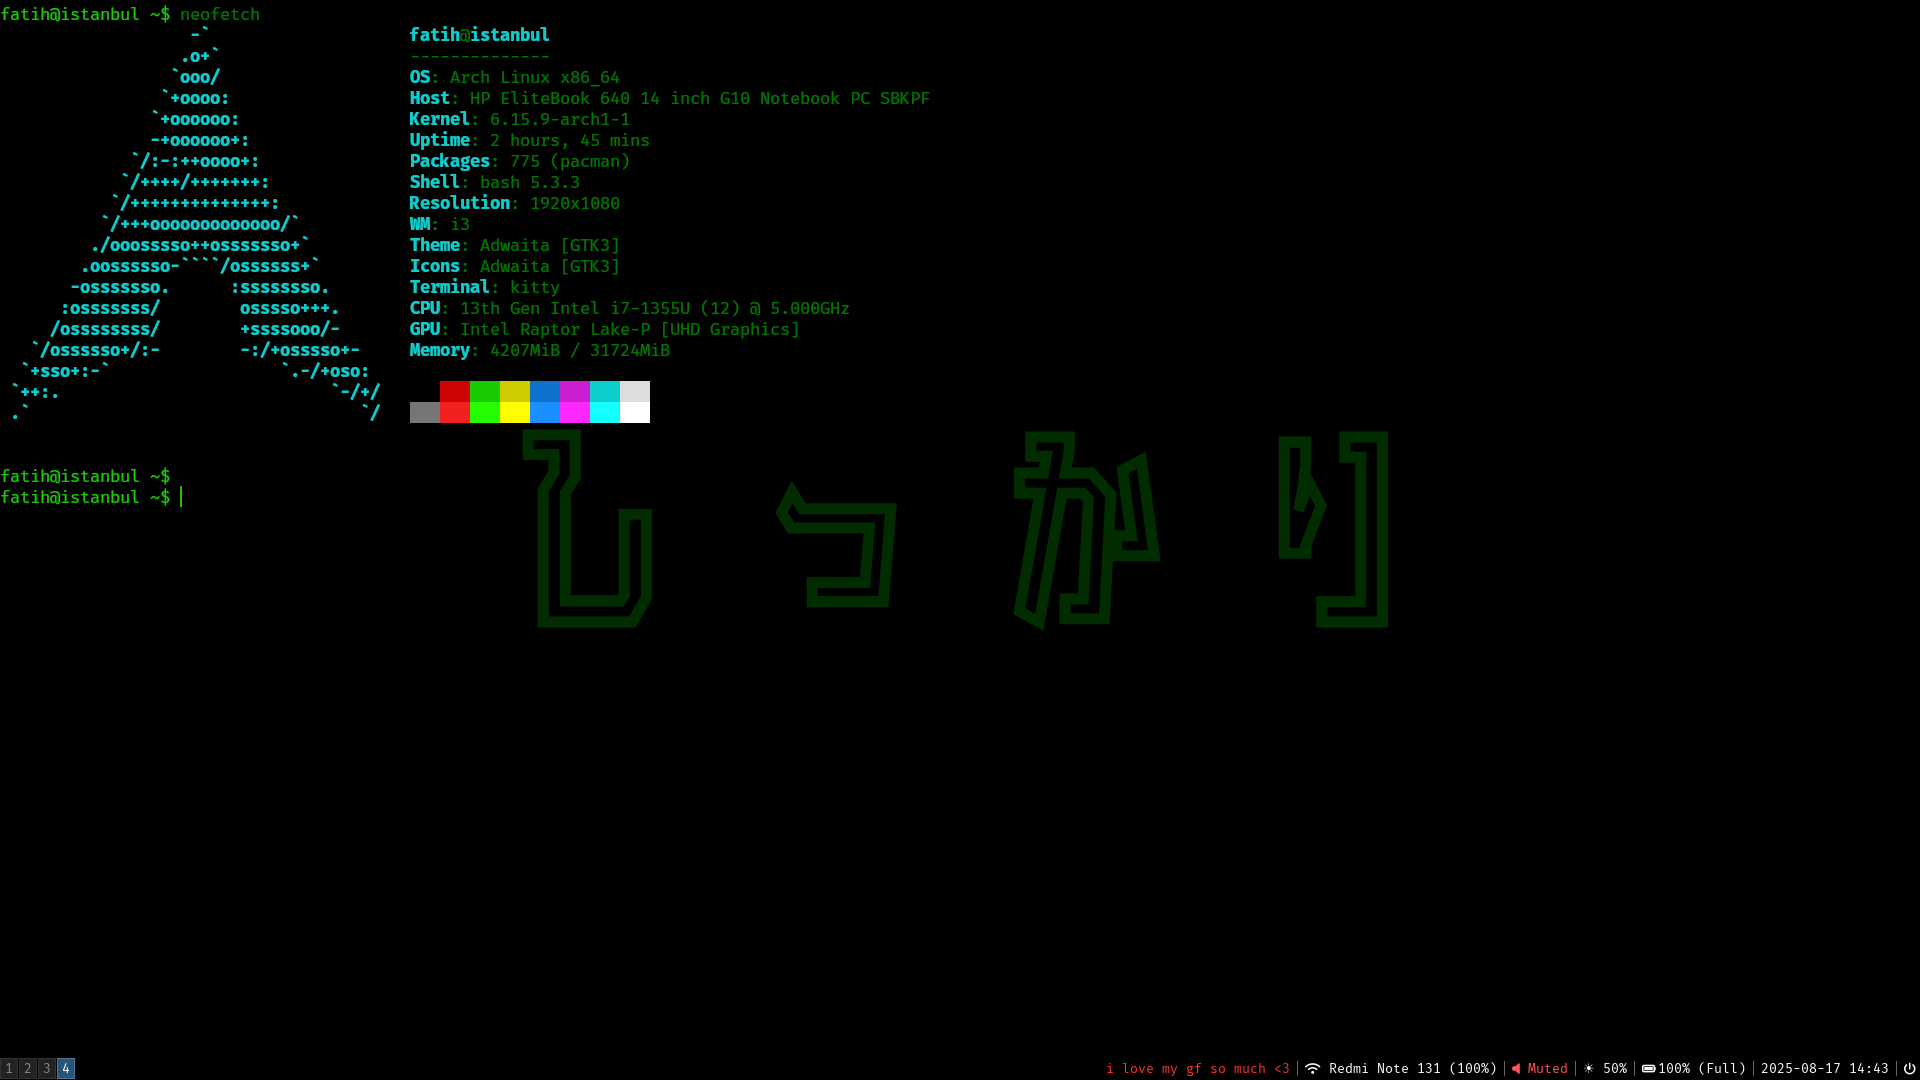The image size is (1920, 1080).
Task: Click the bright magenta color block
Action: (x=575, y=412)
